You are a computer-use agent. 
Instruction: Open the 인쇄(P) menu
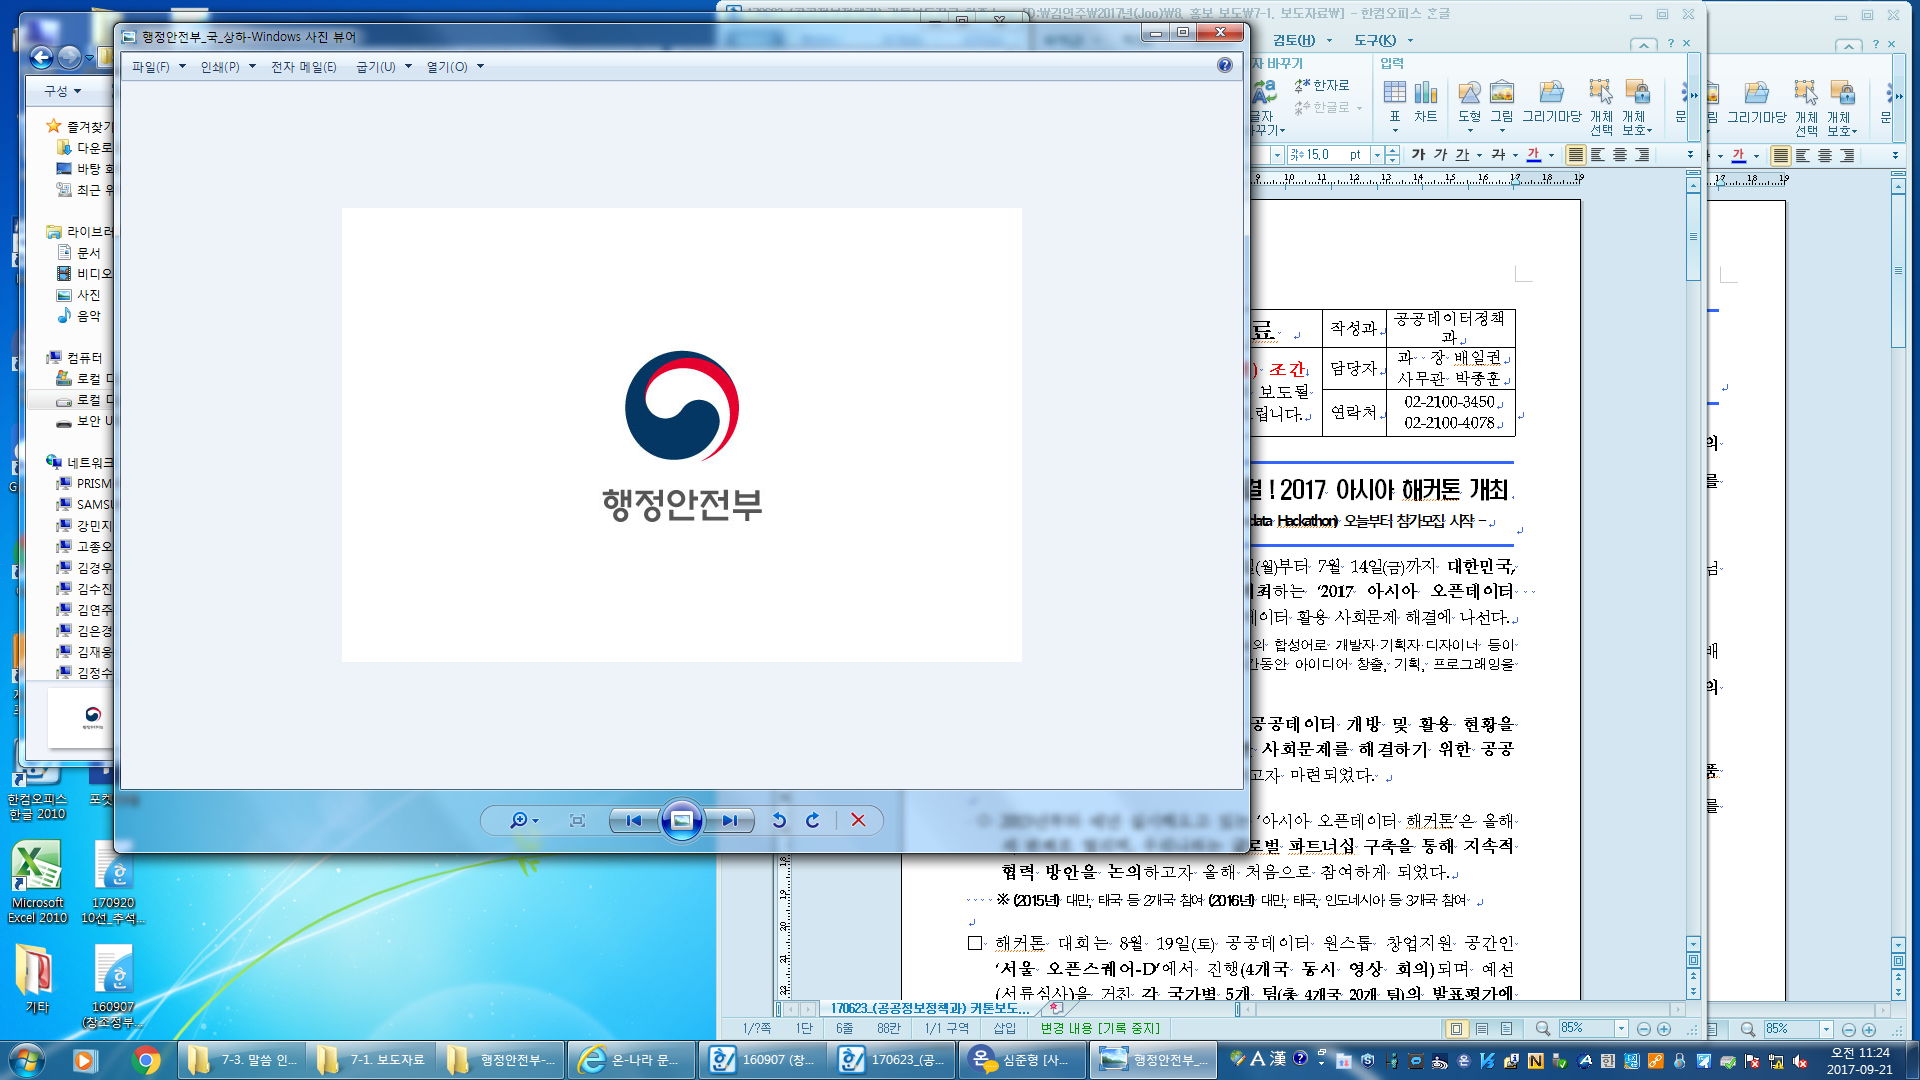[228, 67]
